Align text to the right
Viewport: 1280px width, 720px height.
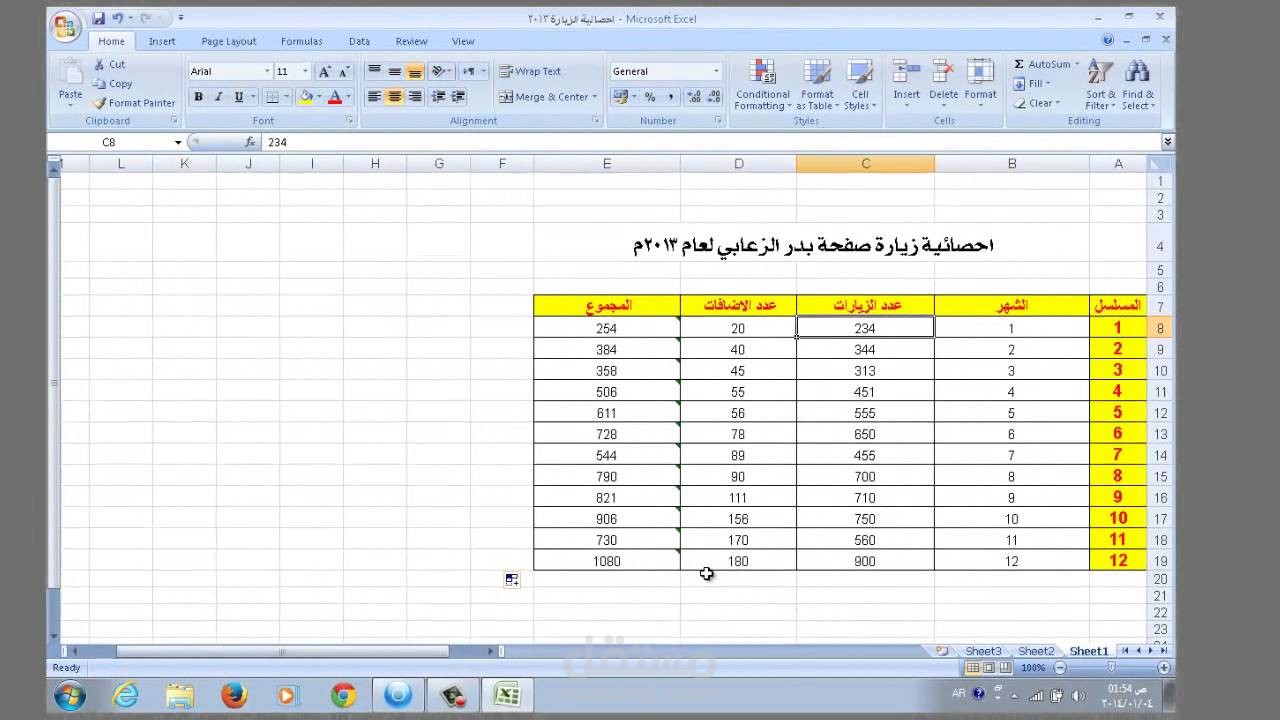pyautogui.click(x=414, y=97)
